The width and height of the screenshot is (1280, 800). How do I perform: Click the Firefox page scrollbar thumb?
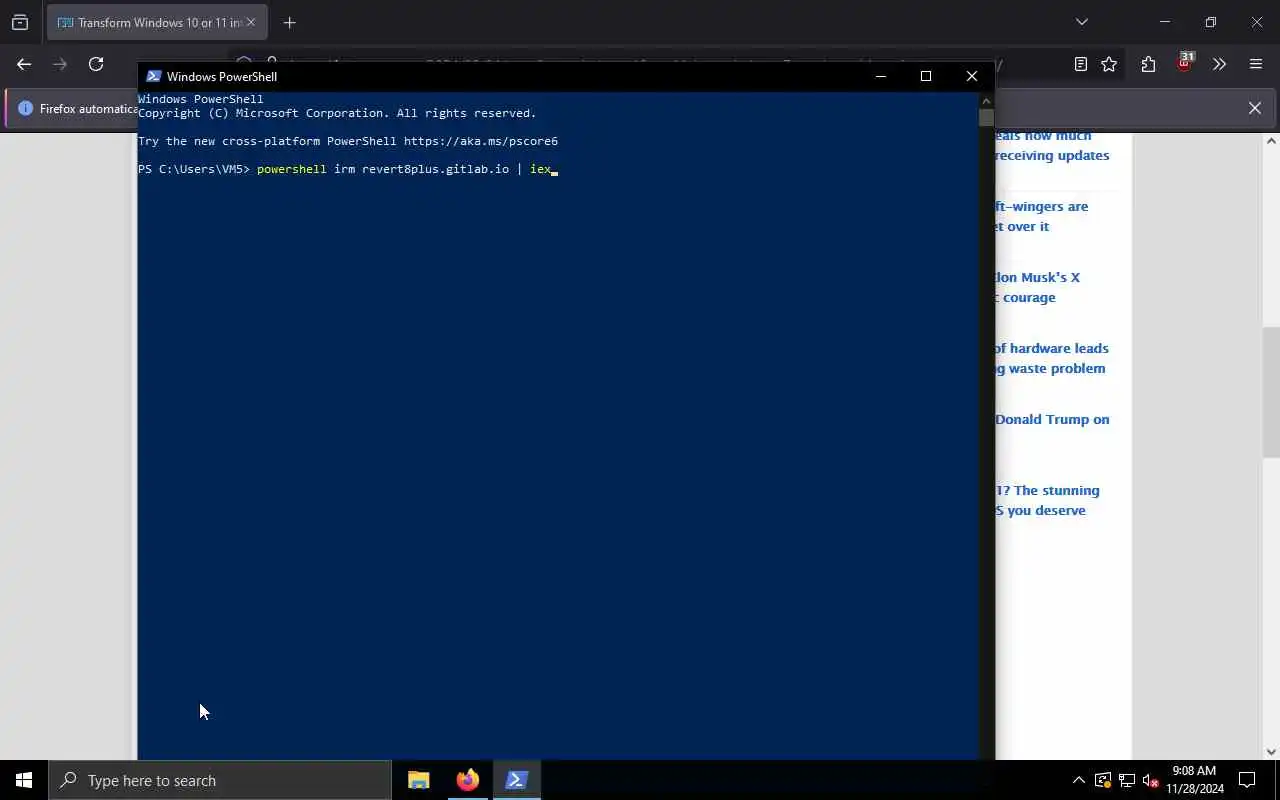click(1271, 391)
